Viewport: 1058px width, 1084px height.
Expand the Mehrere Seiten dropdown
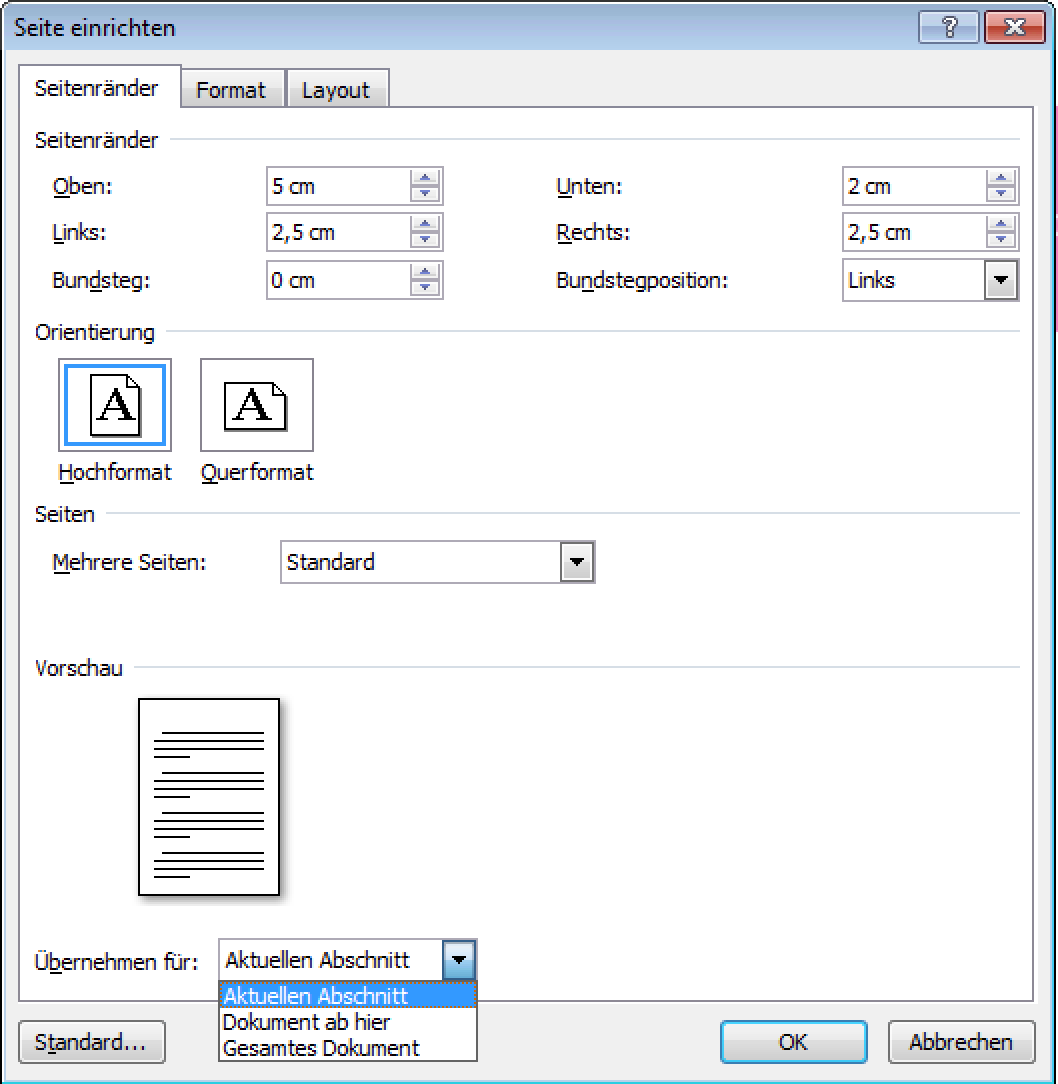(576, 563)
